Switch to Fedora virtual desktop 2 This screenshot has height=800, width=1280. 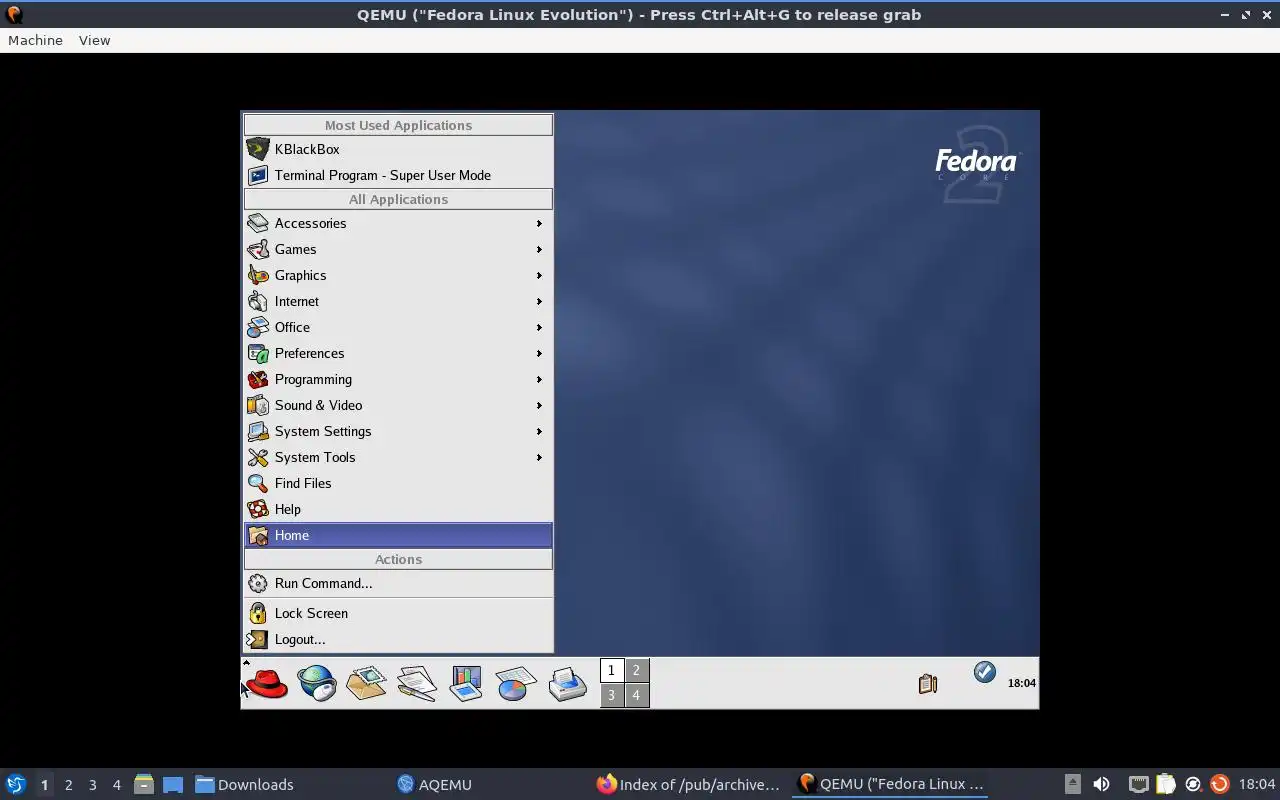point(636,670)
